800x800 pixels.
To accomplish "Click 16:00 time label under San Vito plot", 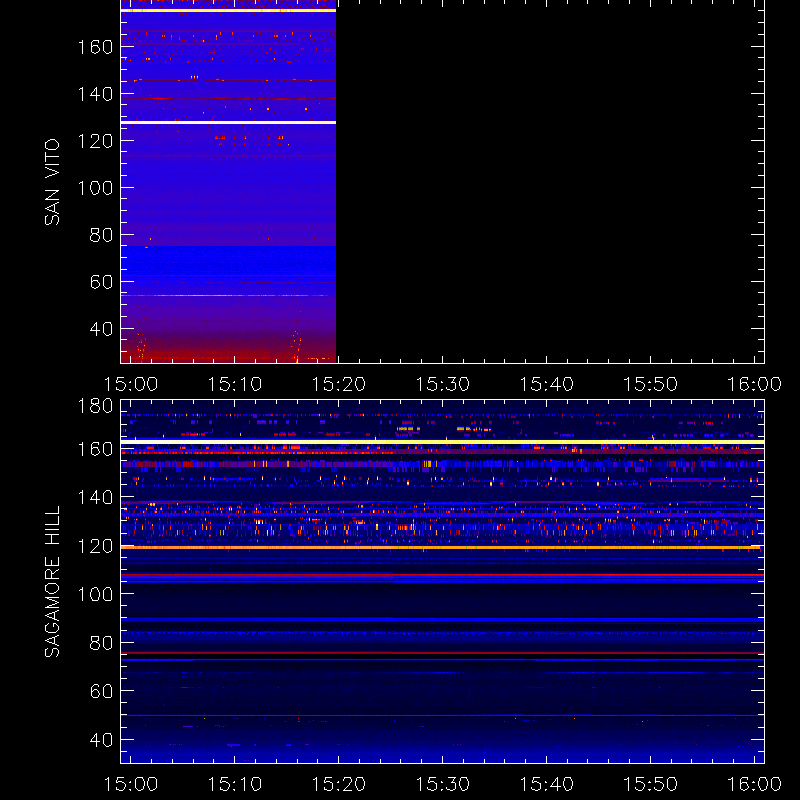I will point(754,384).
